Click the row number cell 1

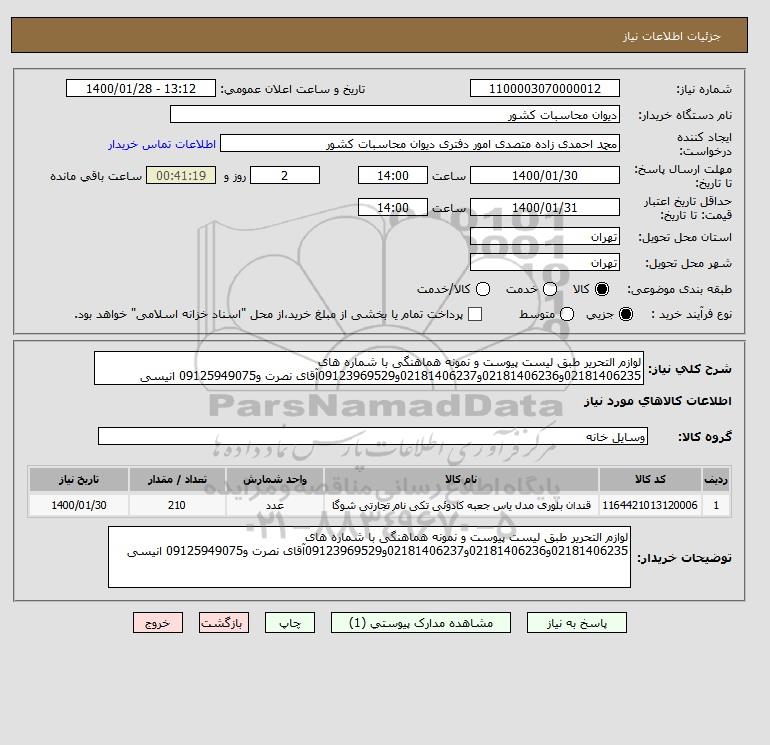pyautogui.click(x=716, y=505)
